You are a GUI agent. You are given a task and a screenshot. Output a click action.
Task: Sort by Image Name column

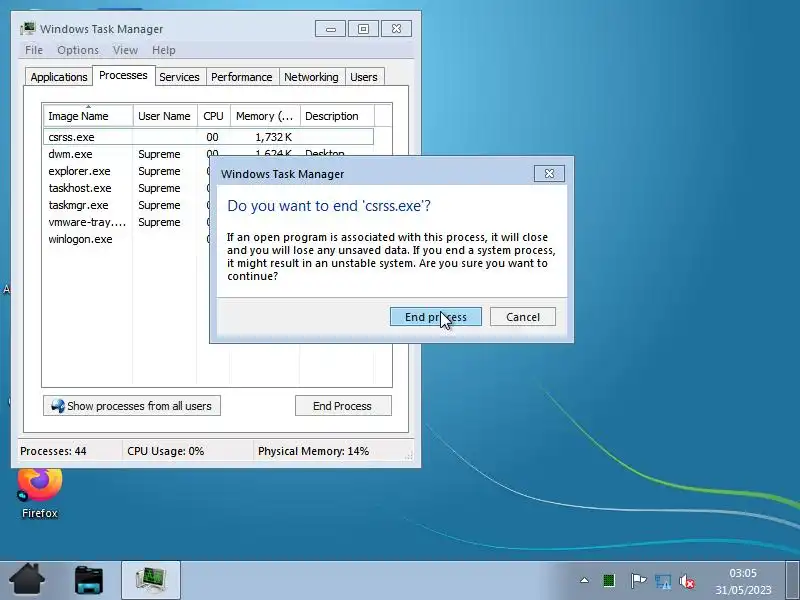88,116
